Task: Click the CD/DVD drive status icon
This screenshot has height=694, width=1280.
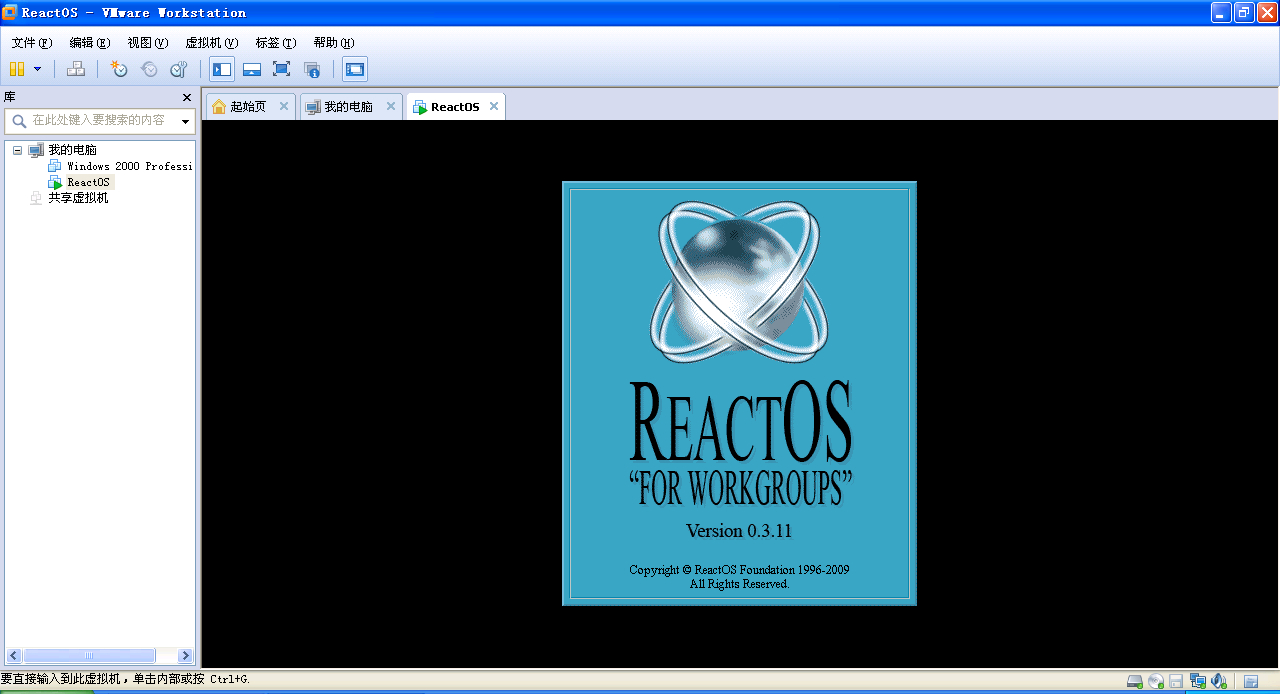Action: [x=1156, y=681]
